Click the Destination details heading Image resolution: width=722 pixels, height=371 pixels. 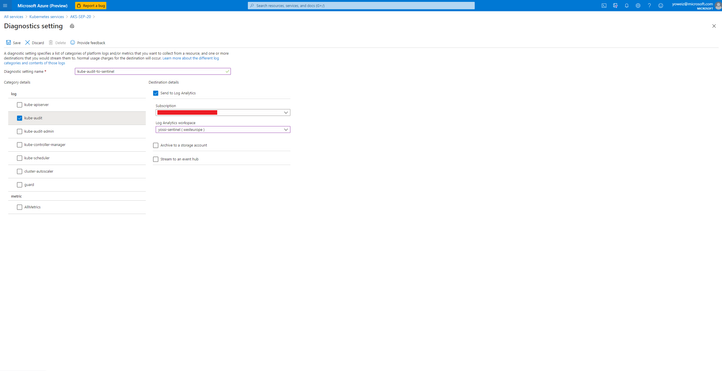164,82
